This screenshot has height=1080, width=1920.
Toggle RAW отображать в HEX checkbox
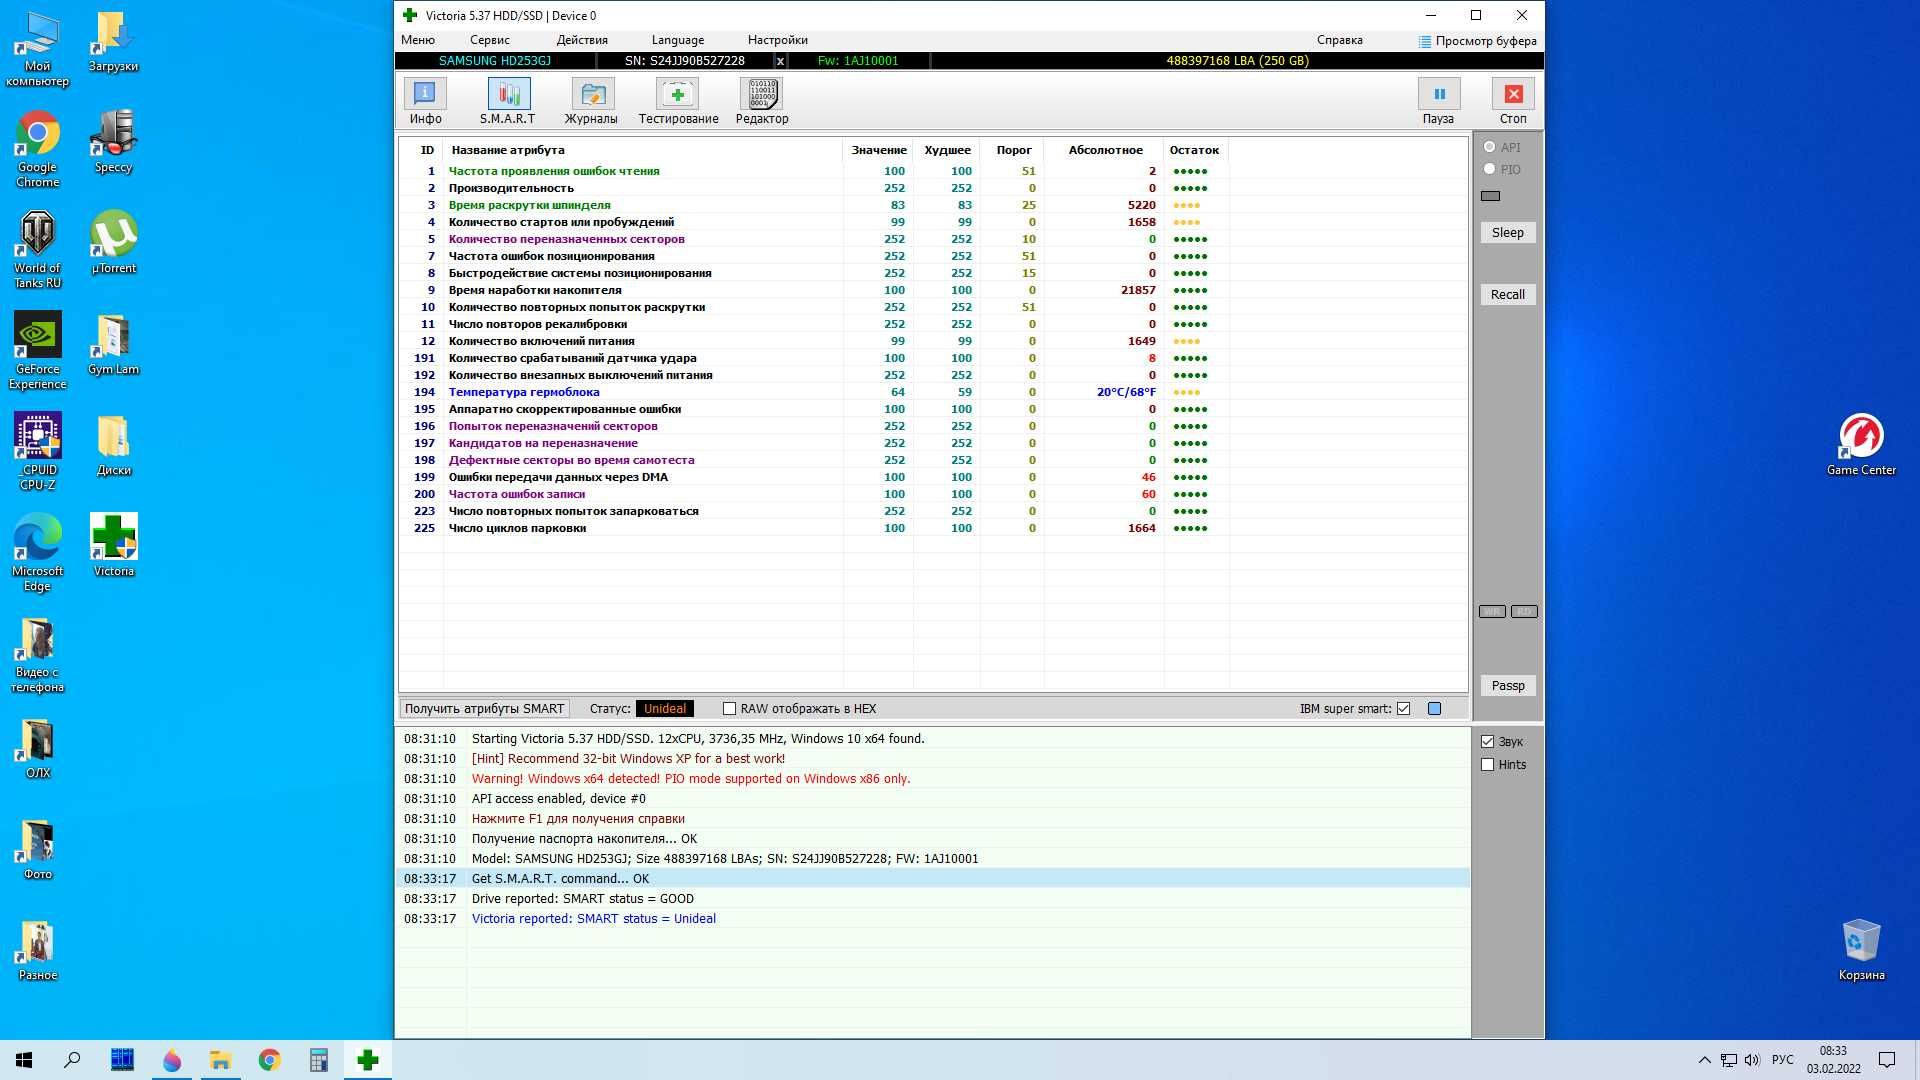coord(729,709)
